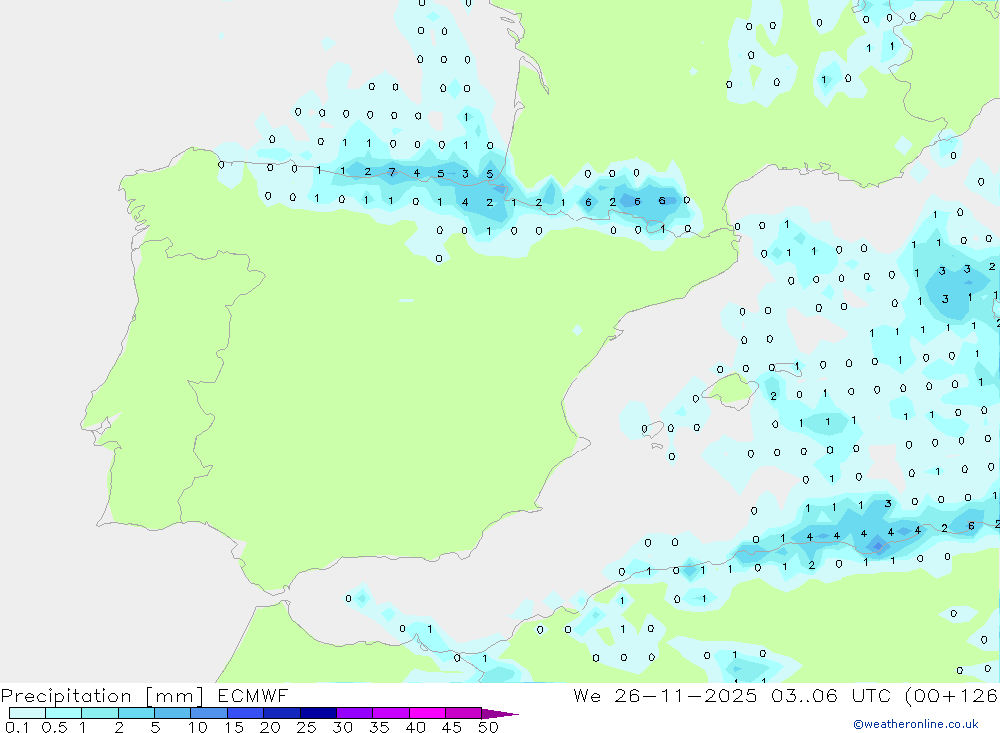The image size is (1000, 733).
Task: Select the 1–2 mm legend color swatch
Action: 100,713
